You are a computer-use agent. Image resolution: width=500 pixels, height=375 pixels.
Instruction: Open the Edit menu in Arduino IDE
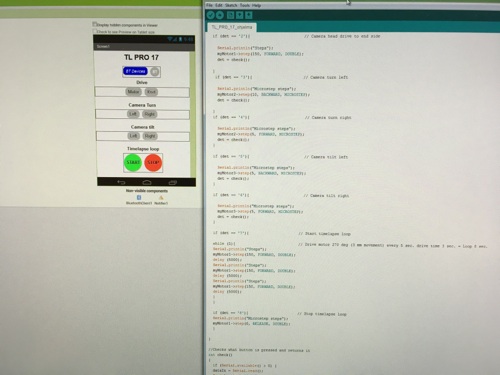(x=219, y=5)
